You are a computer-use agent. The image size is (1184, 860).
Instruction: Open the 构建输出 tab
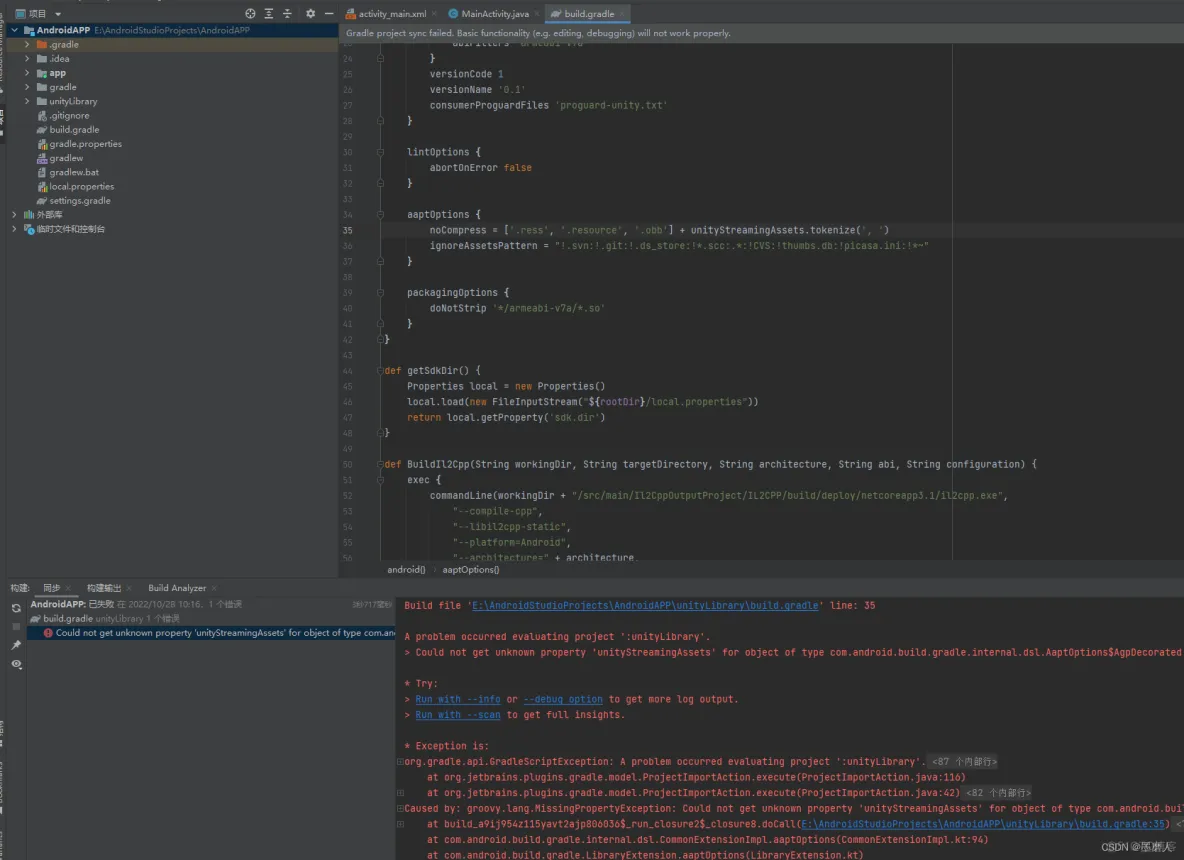click(103, 588)
